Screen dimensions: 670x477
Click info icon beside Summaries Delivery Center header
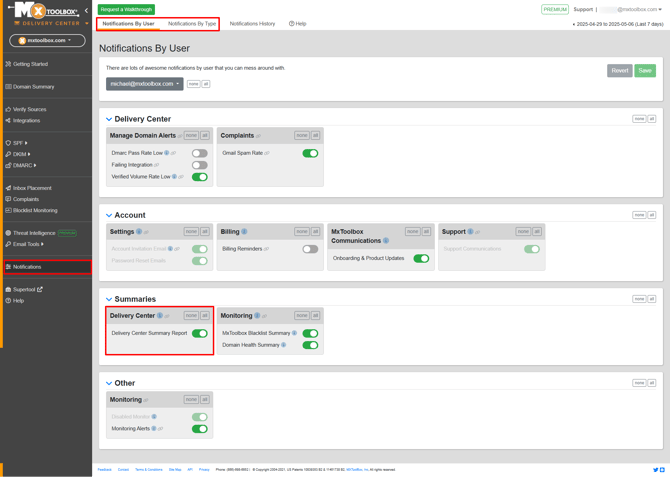click(x=159, y=316)
